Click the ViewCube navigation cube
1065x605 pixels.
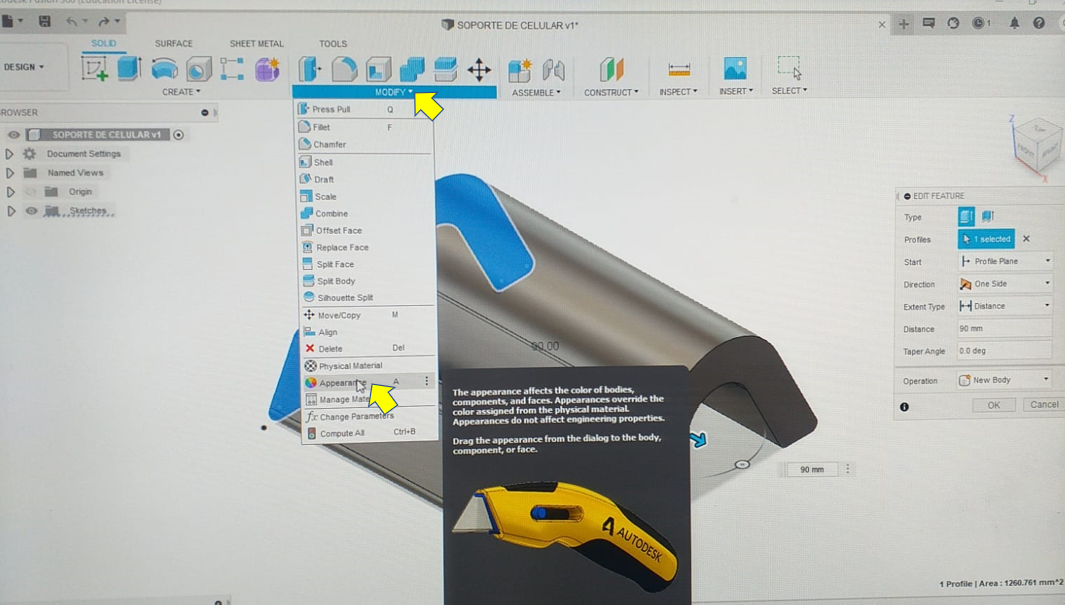point(1037,145)
